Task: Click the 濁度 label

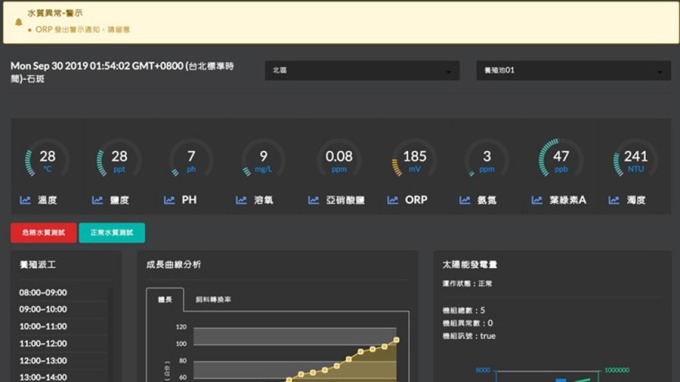Action: coord(636,200)
